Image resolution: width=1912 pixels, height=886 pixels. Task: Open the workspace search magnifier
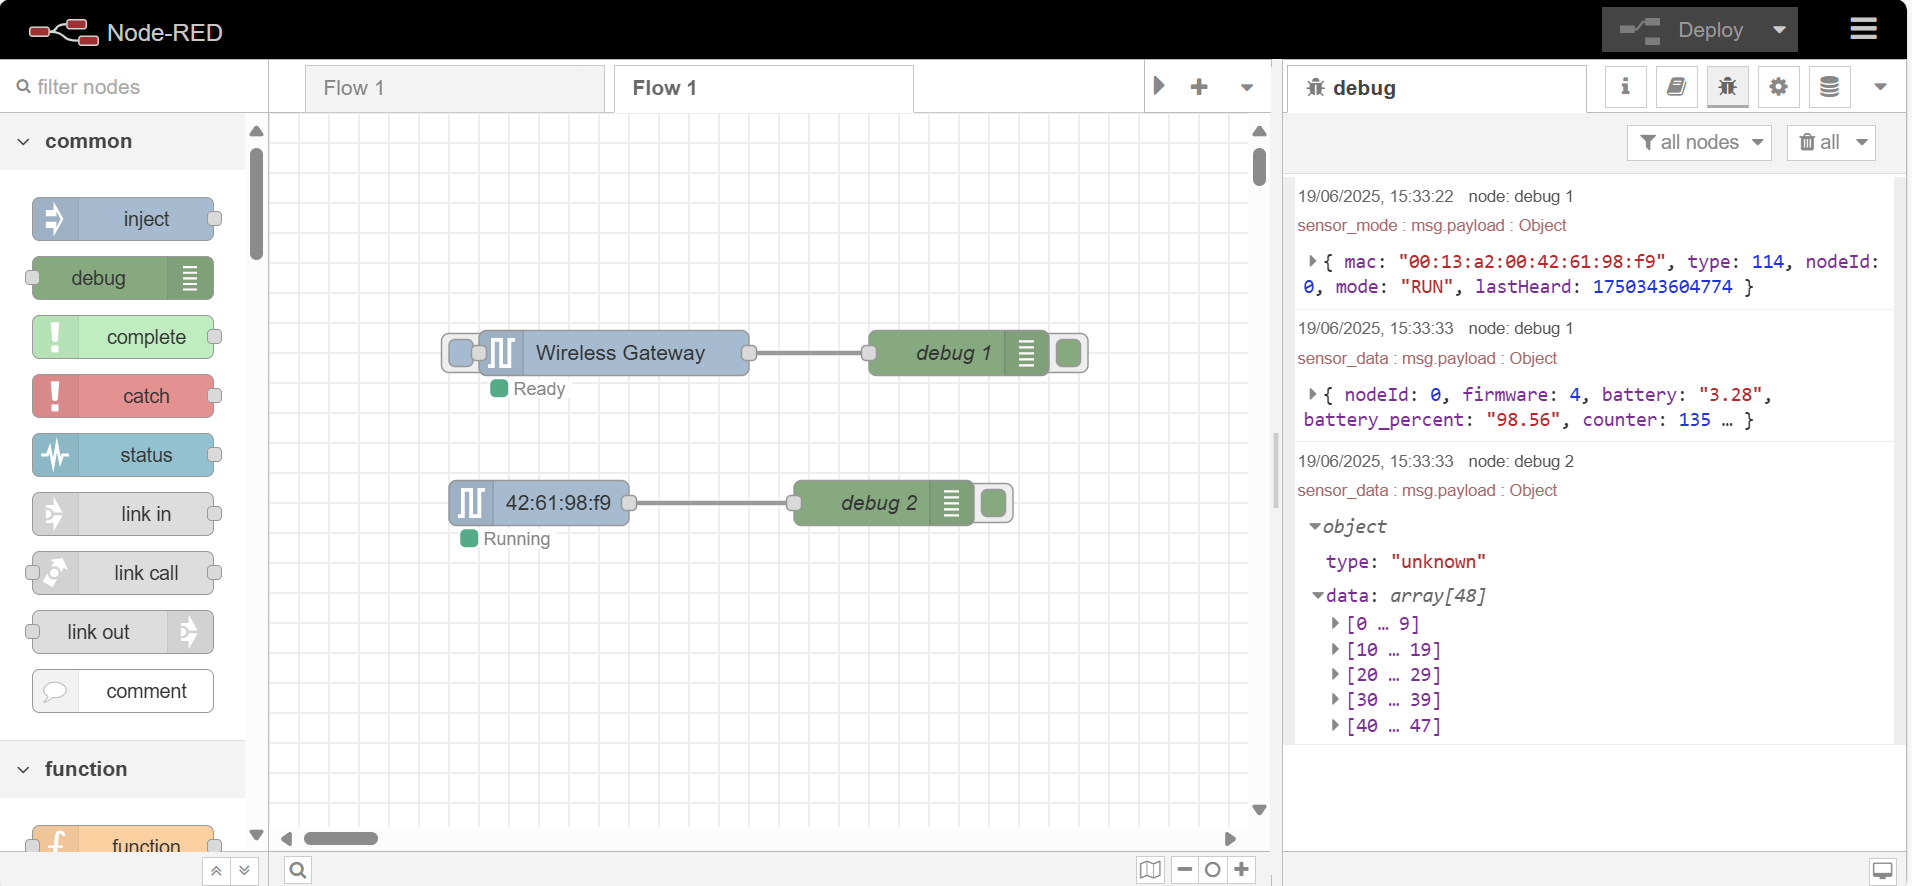tap(298, 870)
